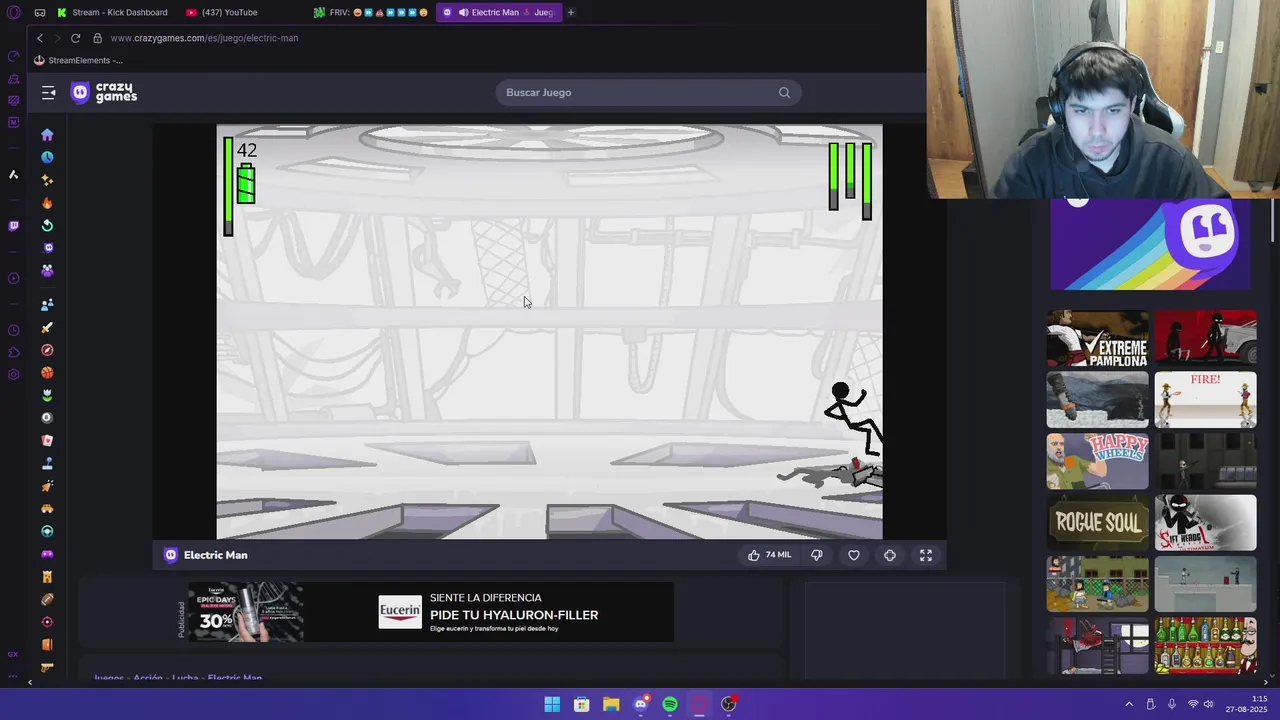Click Electric Man title below game

(215, 555)
